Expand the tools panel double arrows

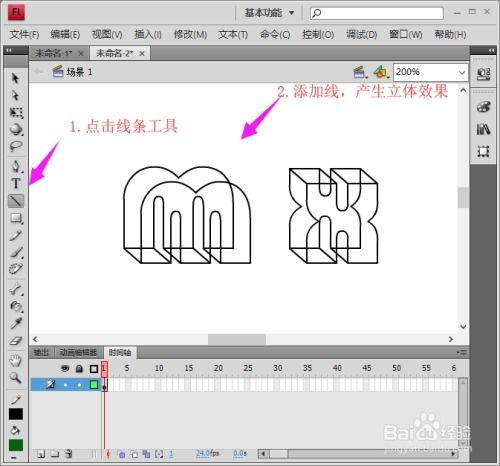point(9,50)
